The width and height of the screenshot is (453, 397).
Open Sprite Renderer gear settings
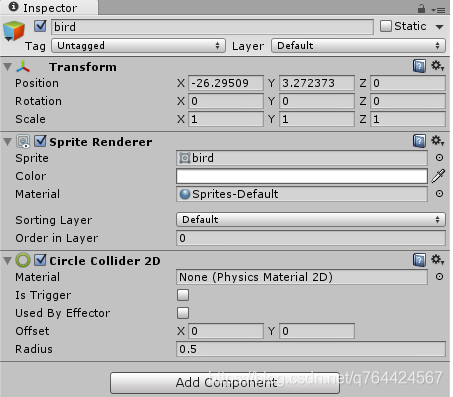[437, 141]
